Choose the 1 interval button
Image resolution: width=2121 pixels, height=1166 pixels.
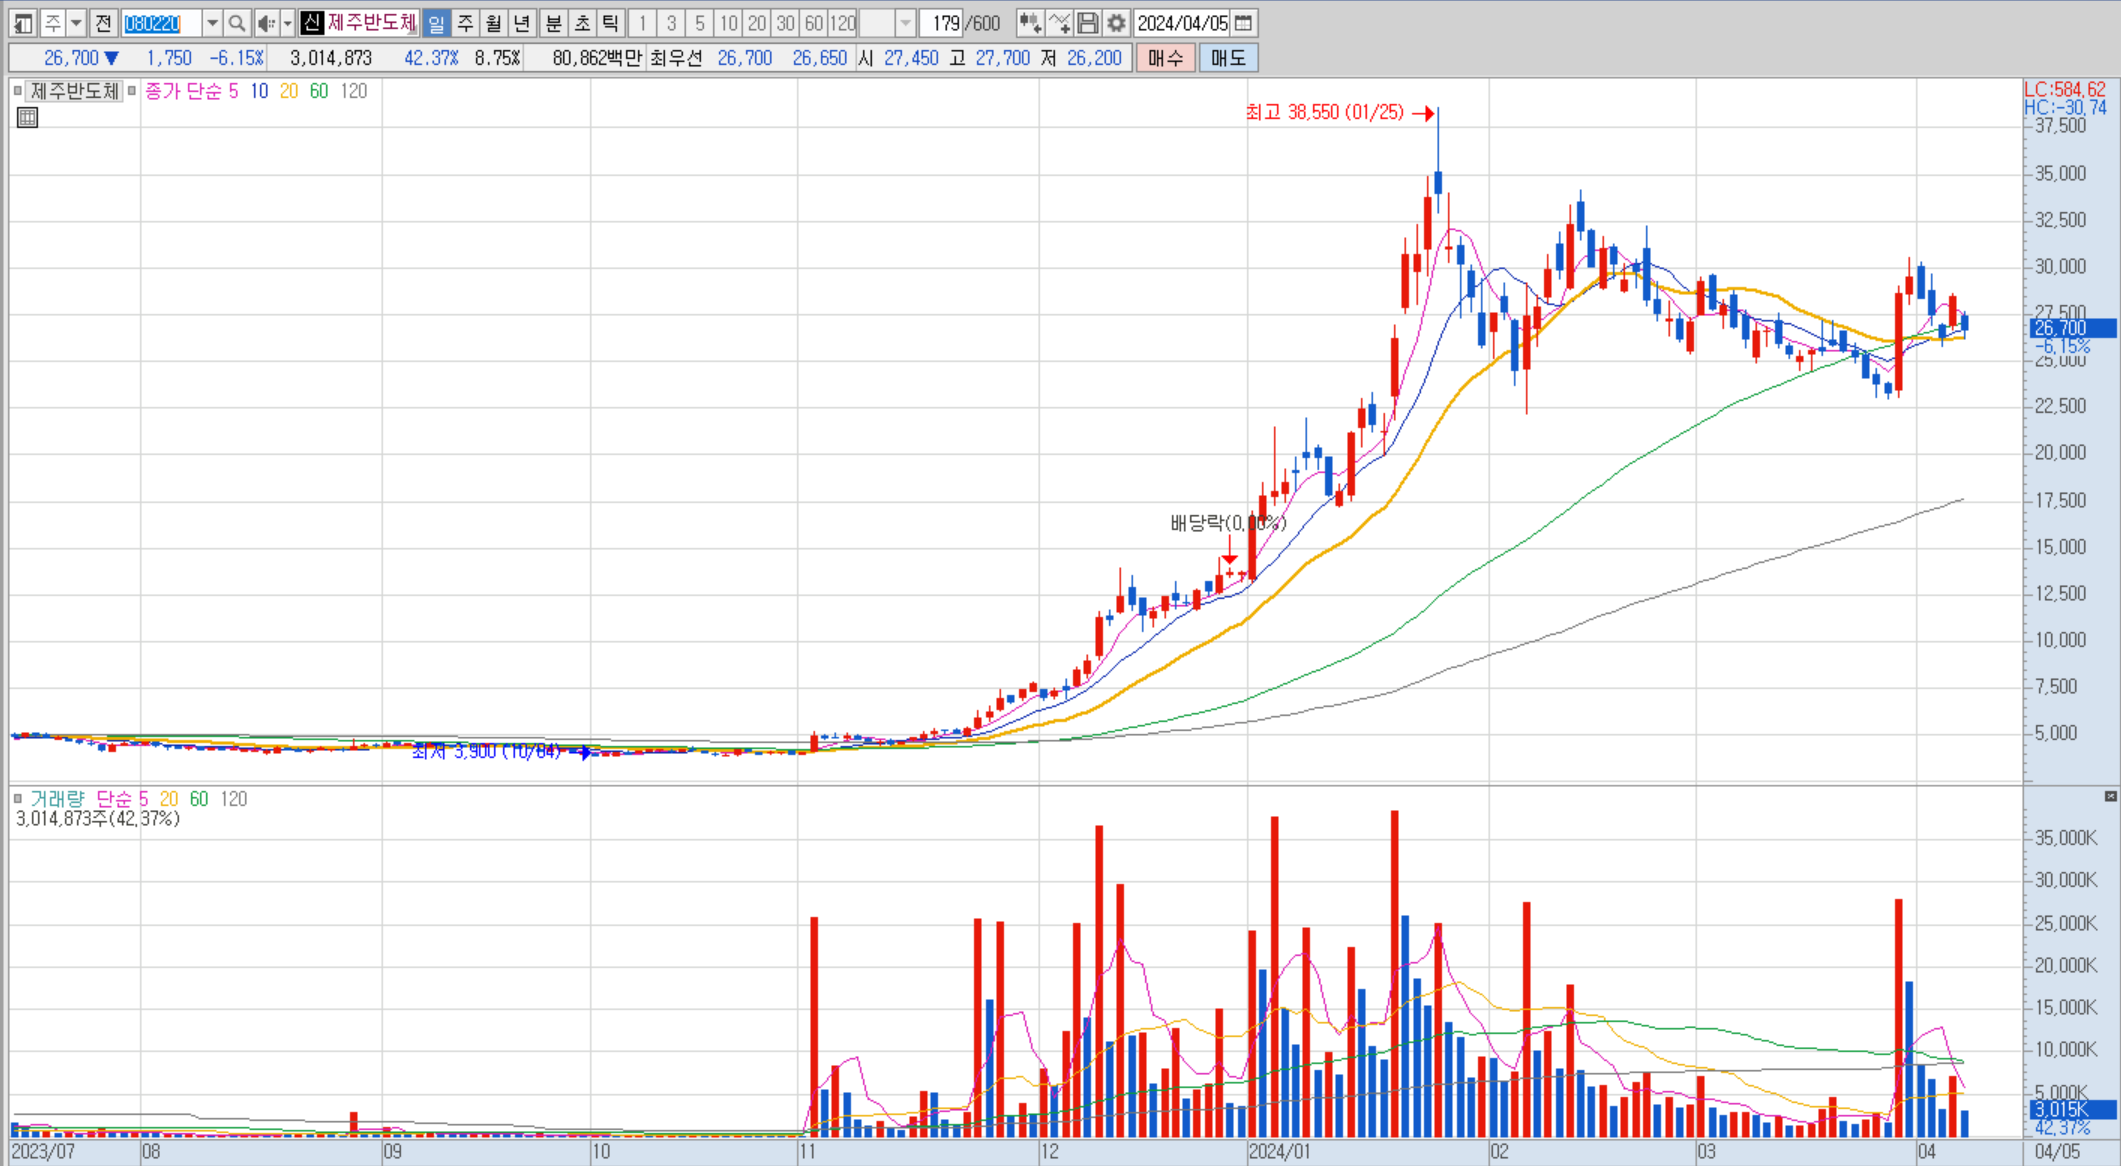(x=643, y=23)
